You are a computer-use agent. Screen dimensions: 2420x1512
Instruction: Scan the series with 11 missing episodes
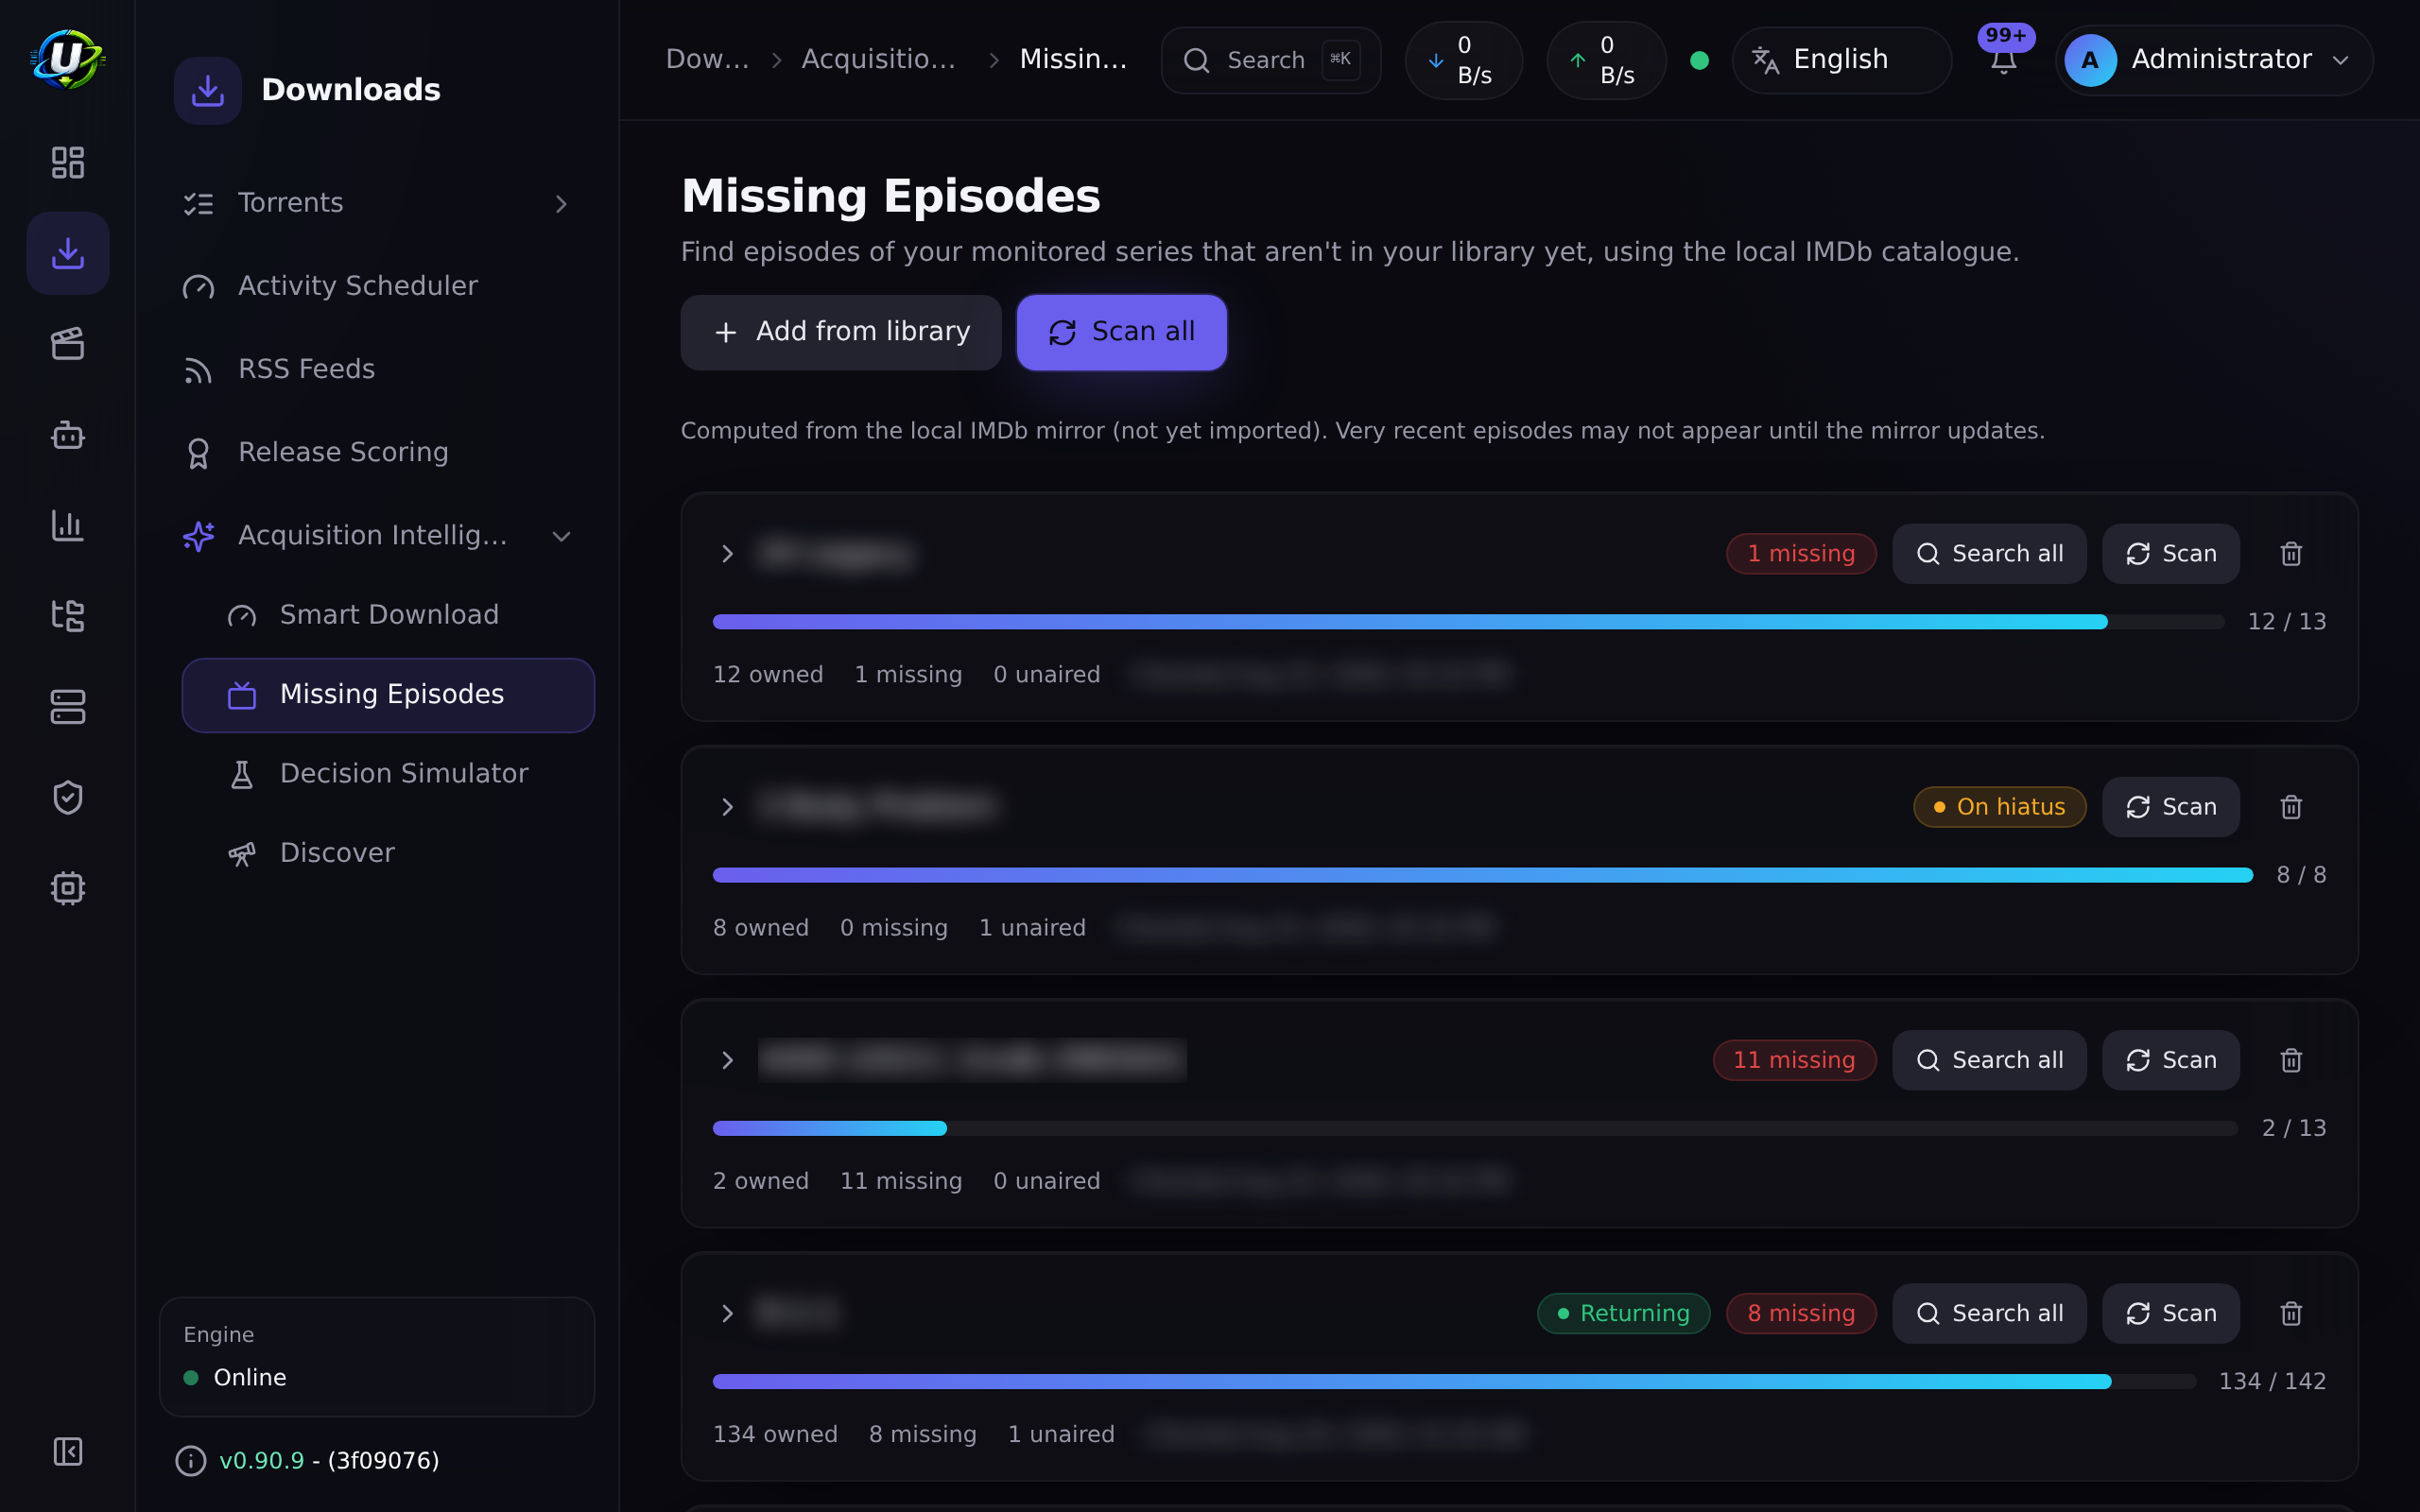coord(2171,1060)
